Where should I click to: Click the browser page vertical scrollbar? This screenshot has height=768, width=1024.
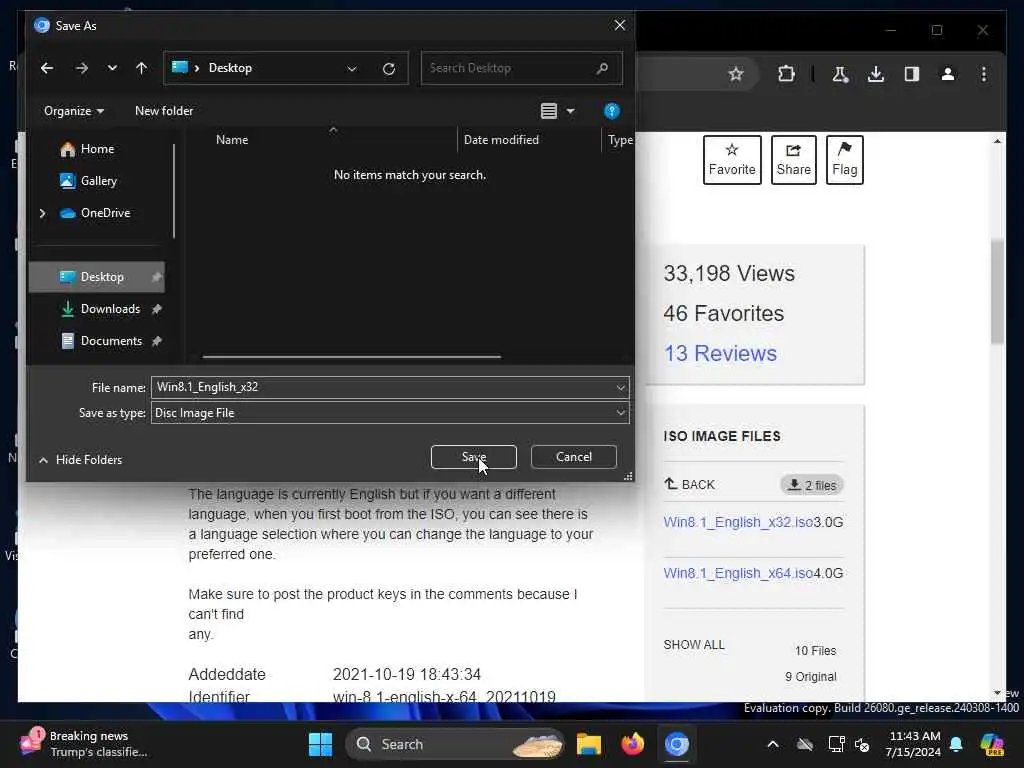pyautogui.click(x=997, y=293)
